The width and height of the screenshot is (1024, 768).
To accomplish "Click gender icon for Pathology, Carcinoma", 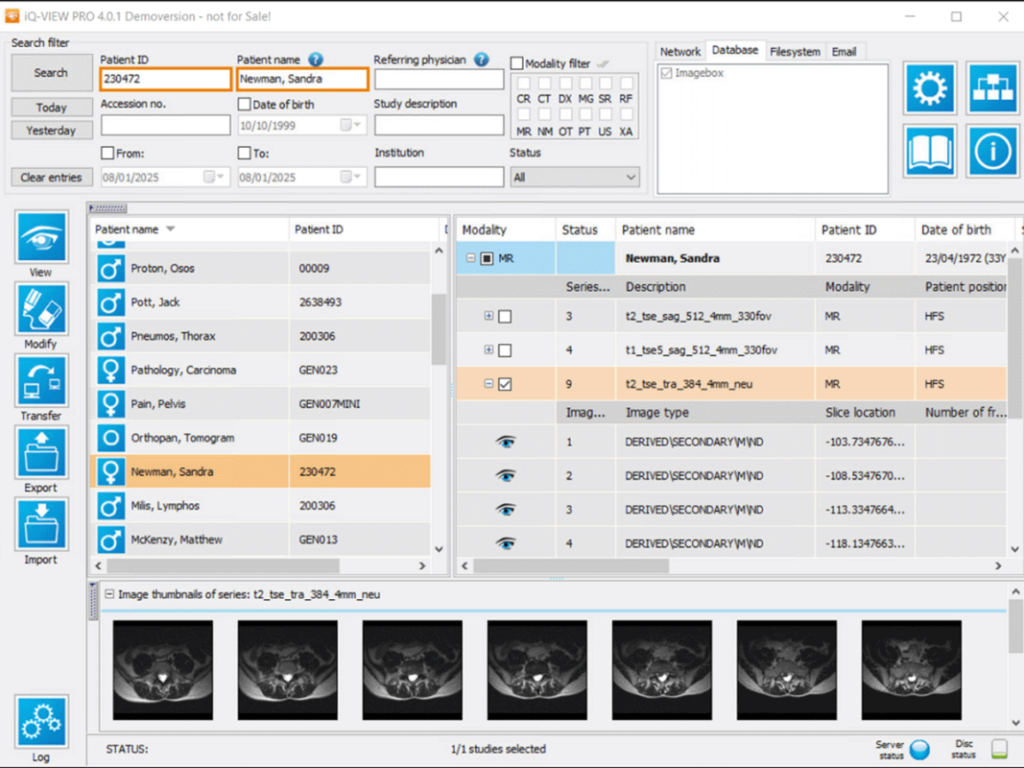I will (x=111, y=370).
